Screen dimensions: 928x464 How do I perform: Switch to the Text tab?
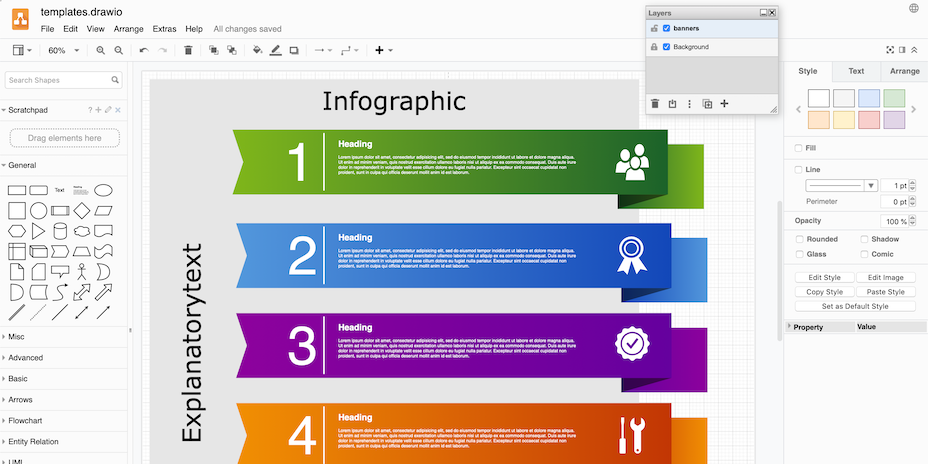pyautogui.click(x=856, y=71)
